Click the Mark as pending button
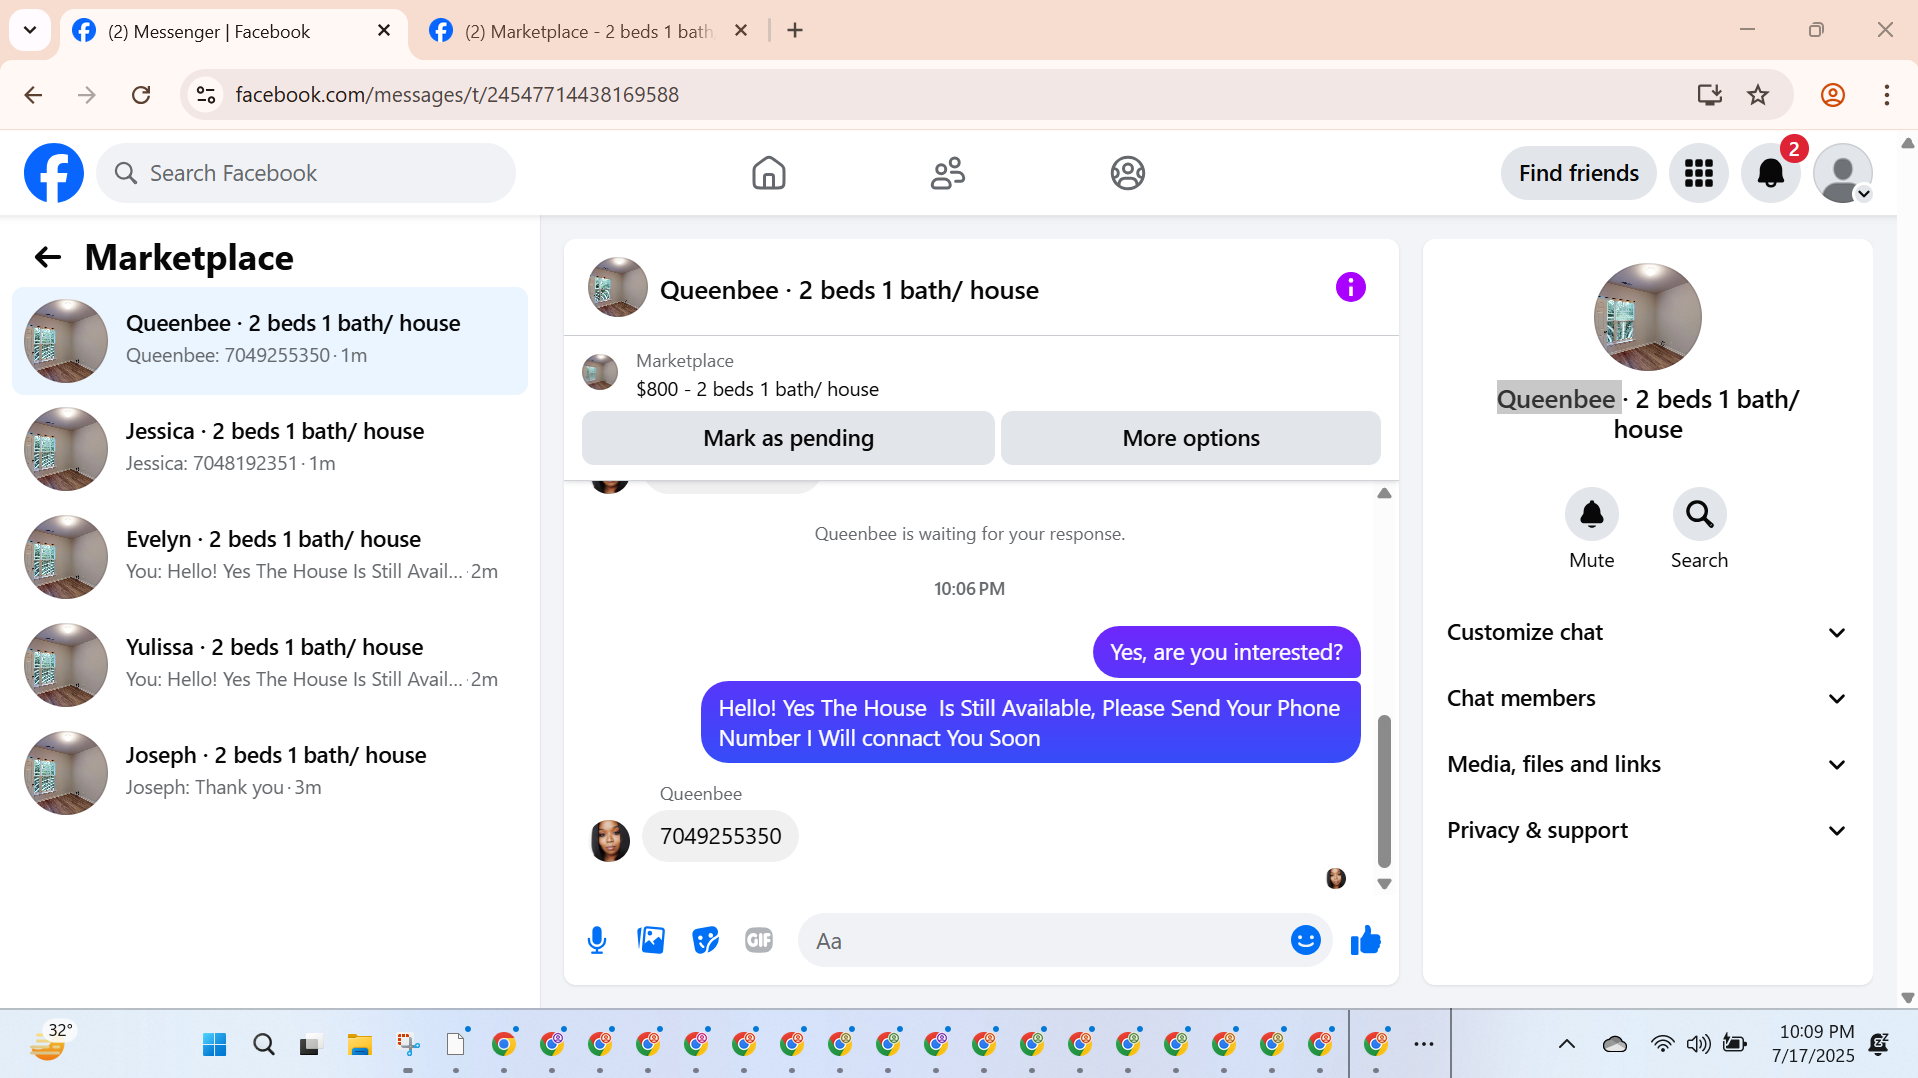Image resolution: width=1918 pixels, height=1078 pixels. (788, 438)
